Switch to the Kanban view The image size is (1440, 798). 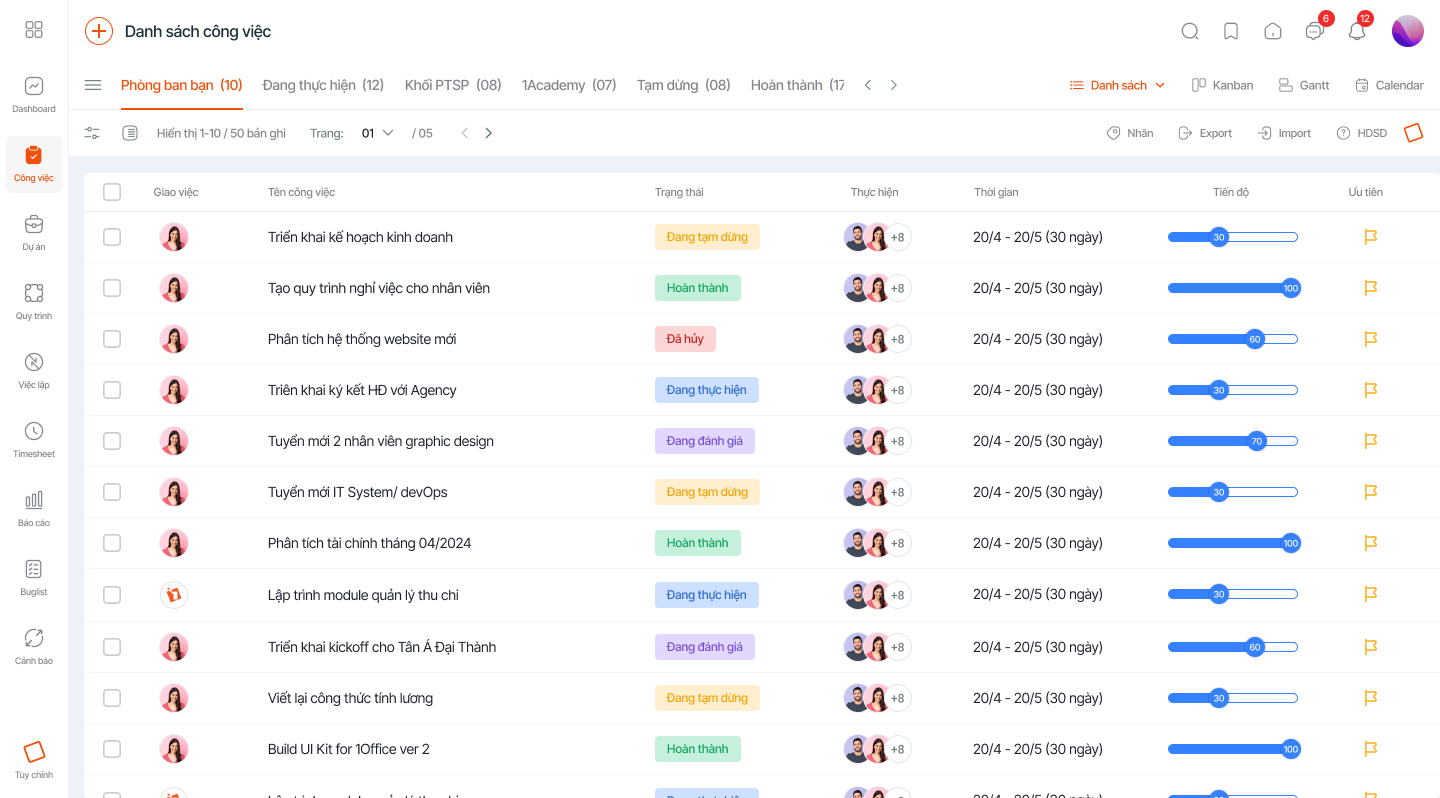pyautogui.click(x=1222, y=85)
